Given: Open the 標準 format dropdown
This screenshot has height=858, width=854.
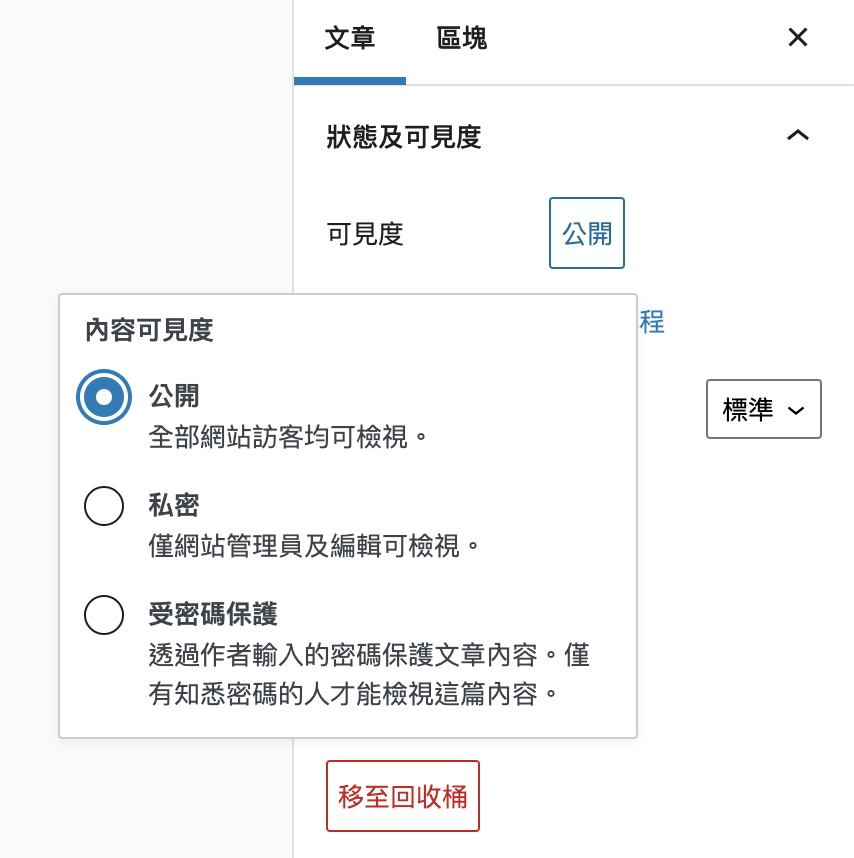Looking at the screenshot, I should pos(763,409).
